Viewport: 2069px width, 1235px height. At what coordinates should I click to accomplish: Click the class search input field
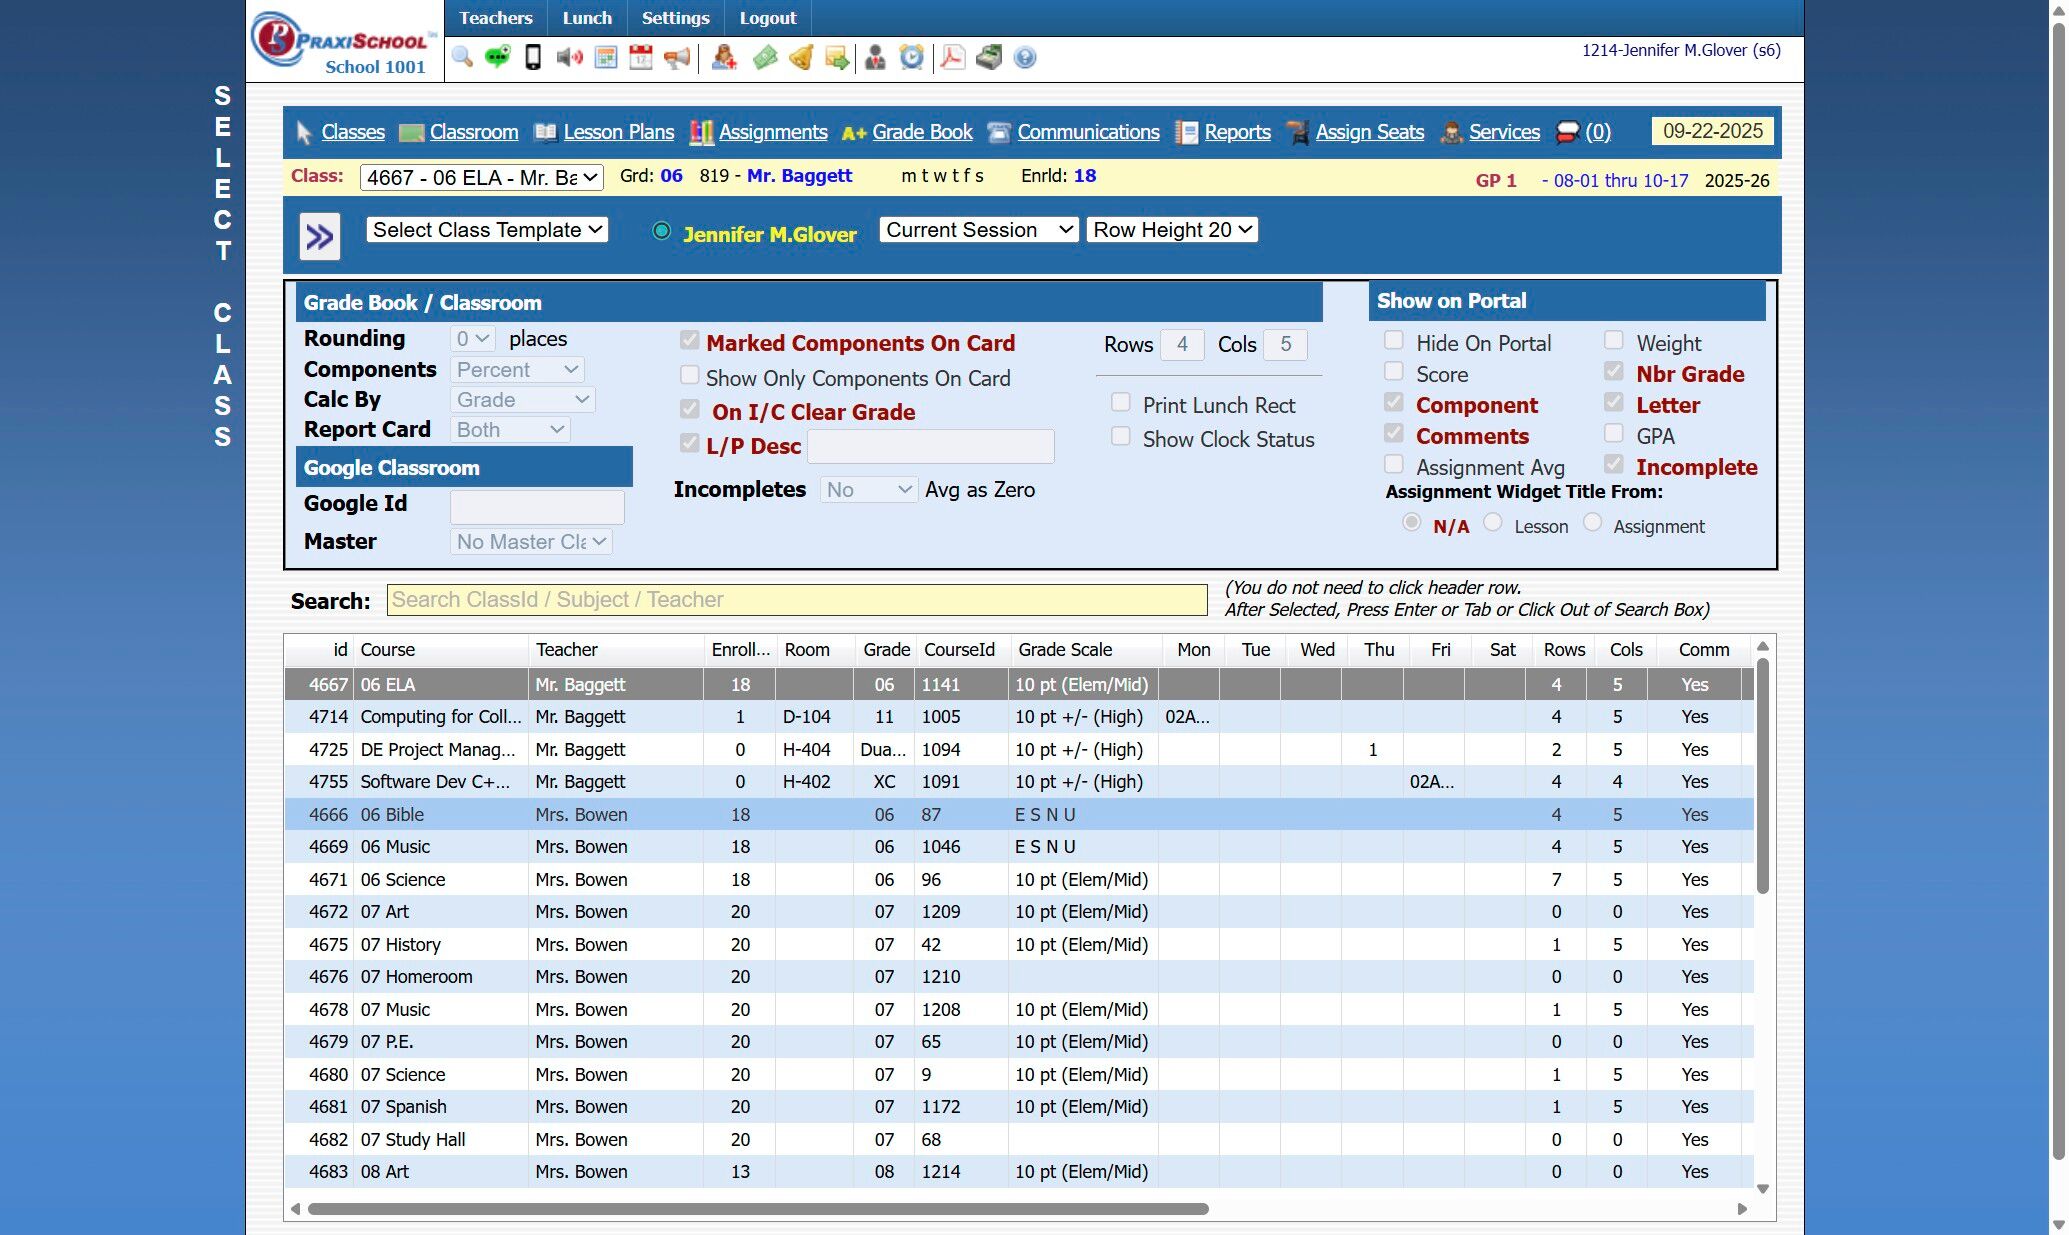click(796, 600)
